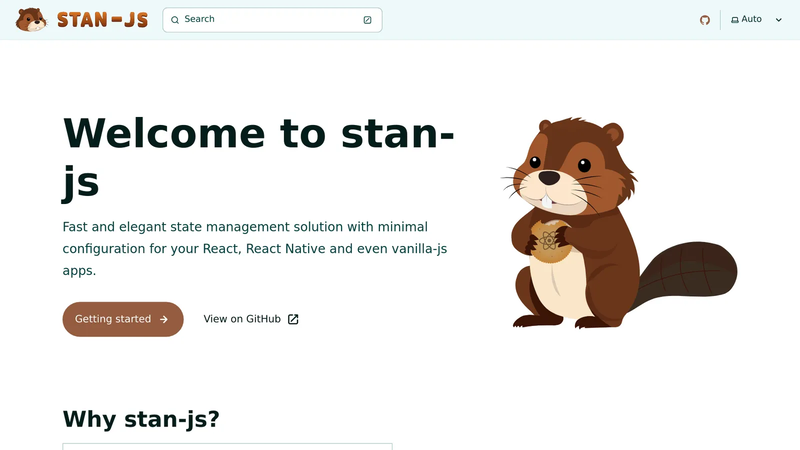
Task: Click the STAN-JS wordmark home link
Action: coord(103,20)
